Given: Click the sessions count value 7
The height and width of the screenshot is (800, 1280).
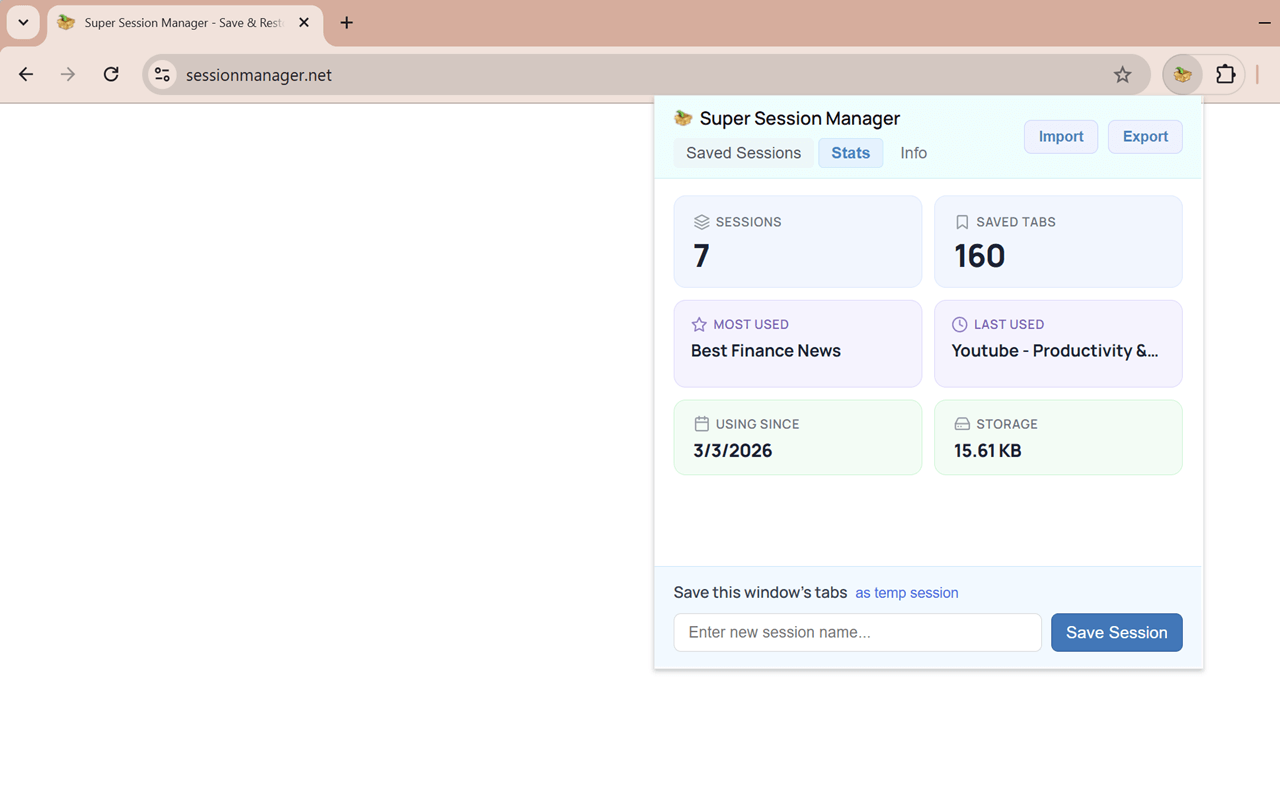Looking at the screenshot, I should pos(702,256).
